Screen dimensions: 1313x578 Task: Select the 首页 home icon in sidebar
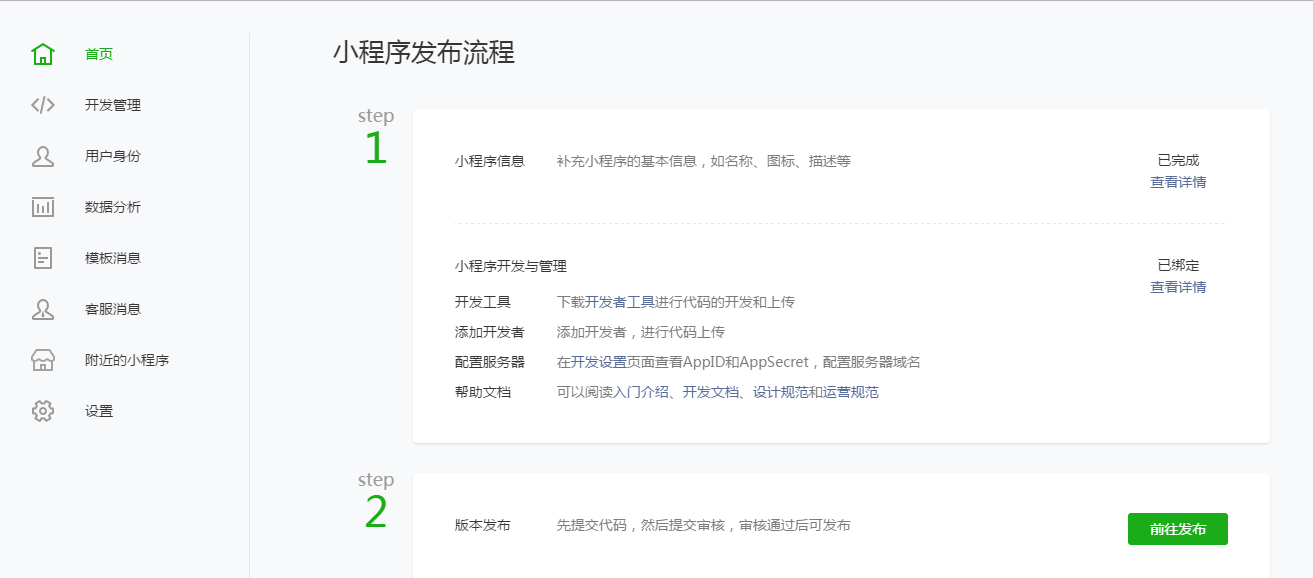(x=42, y=53)
